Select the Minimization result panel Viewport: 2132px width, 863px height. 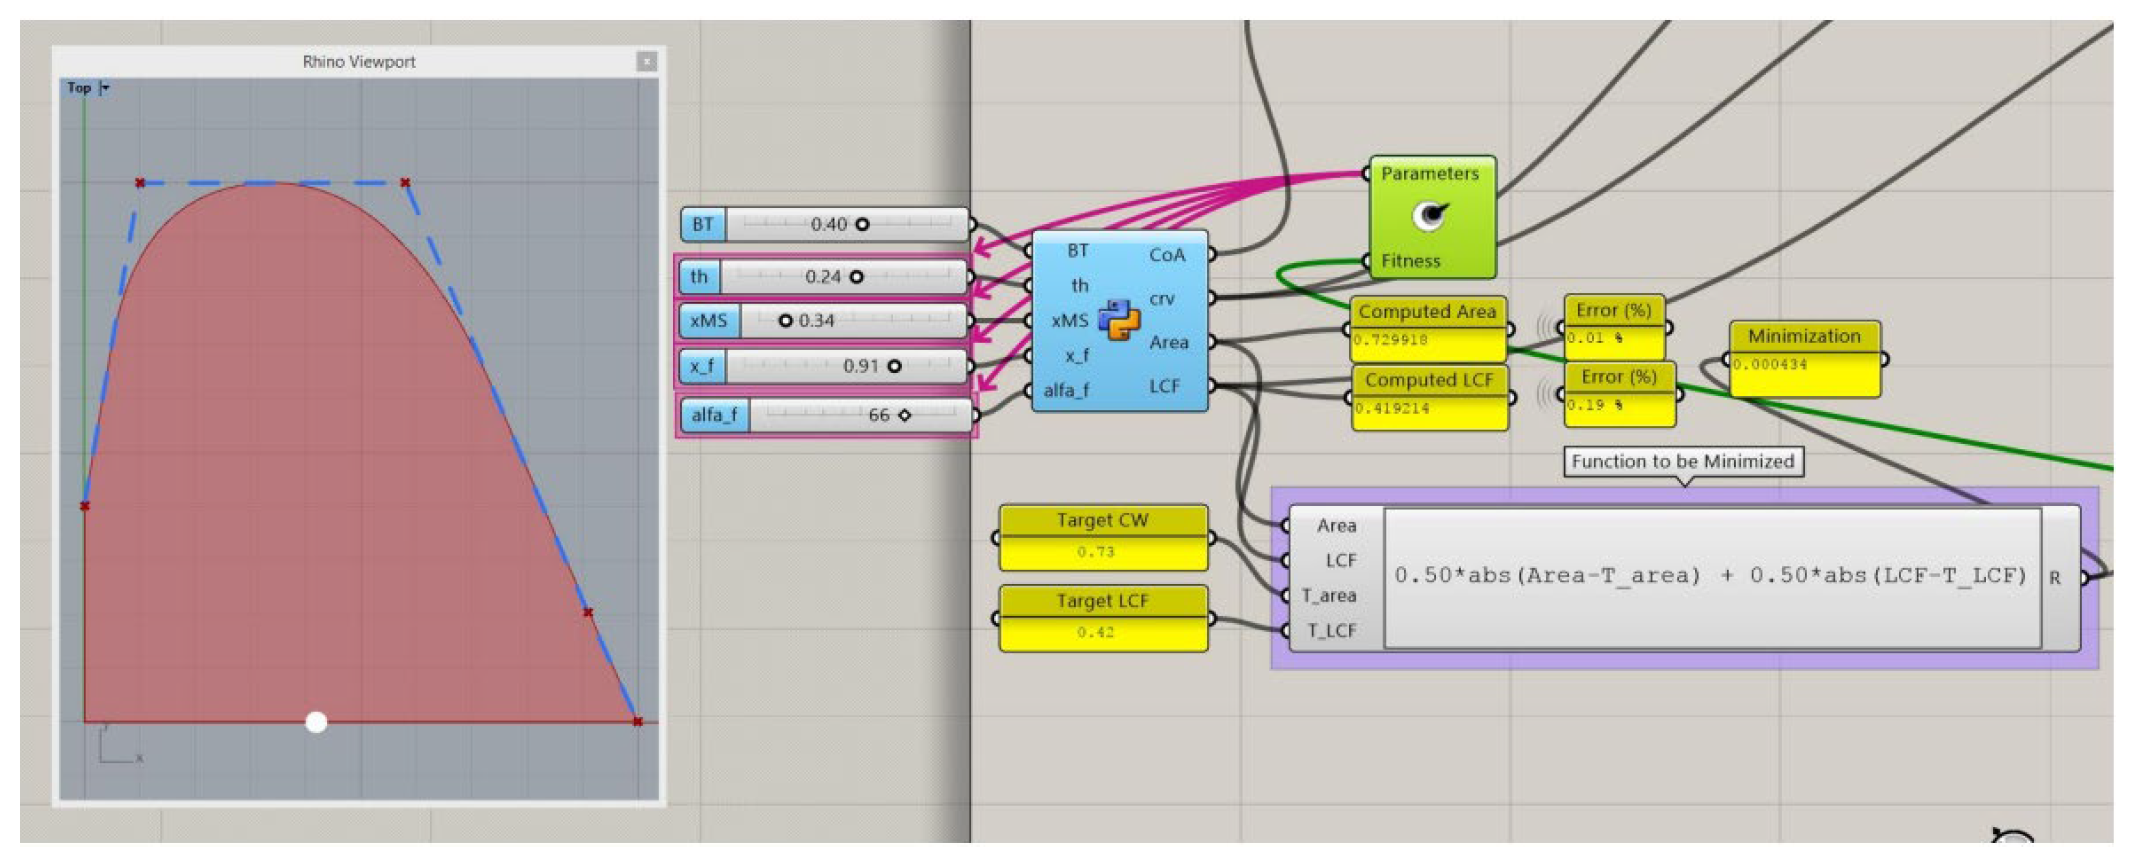tap(1804, 359)
